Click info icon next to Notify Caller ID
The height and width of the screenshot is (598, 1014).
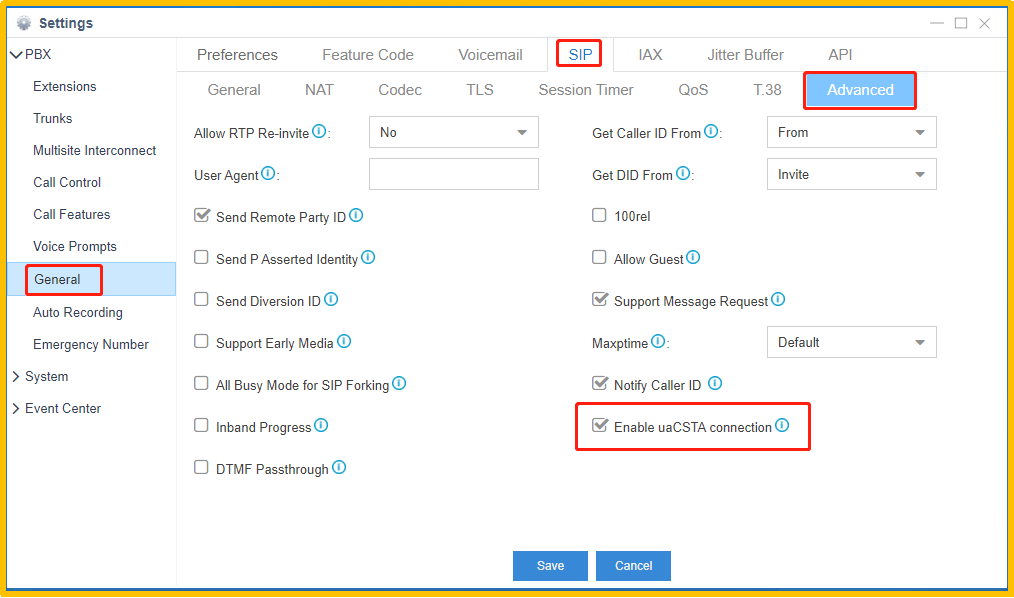715,383
